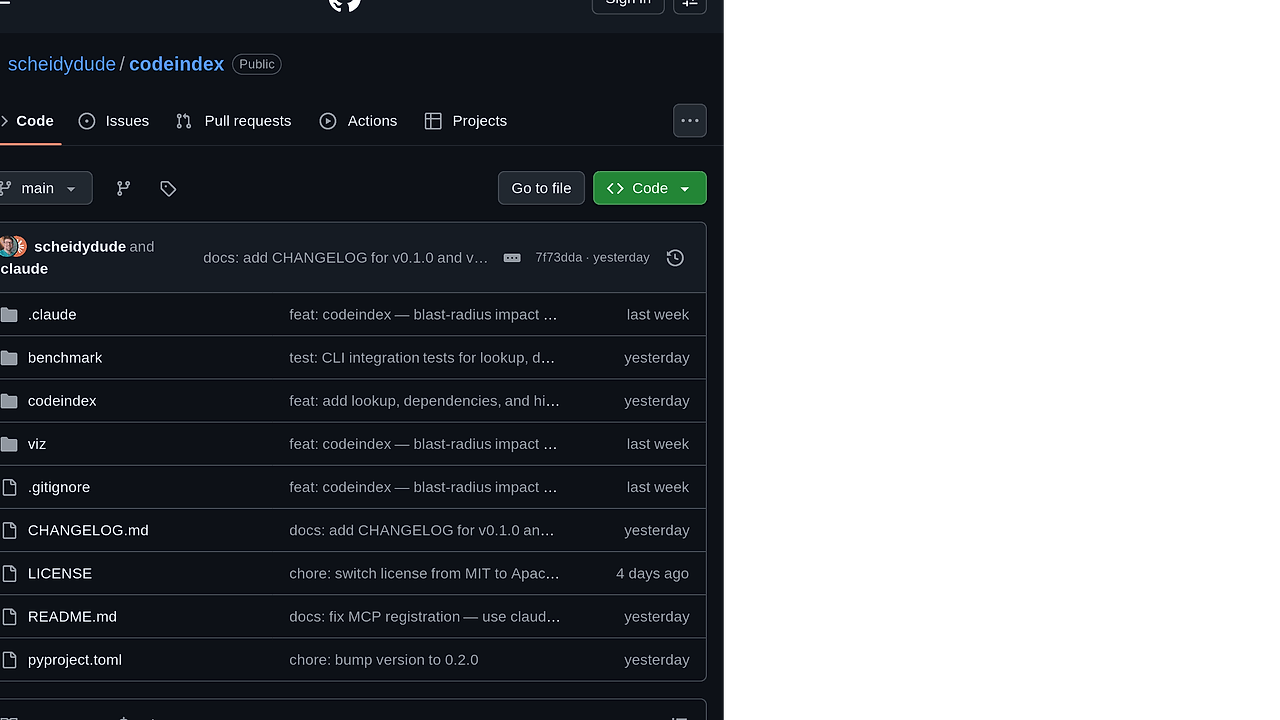Open the LICENSE row switch license commit

[425, 573]
